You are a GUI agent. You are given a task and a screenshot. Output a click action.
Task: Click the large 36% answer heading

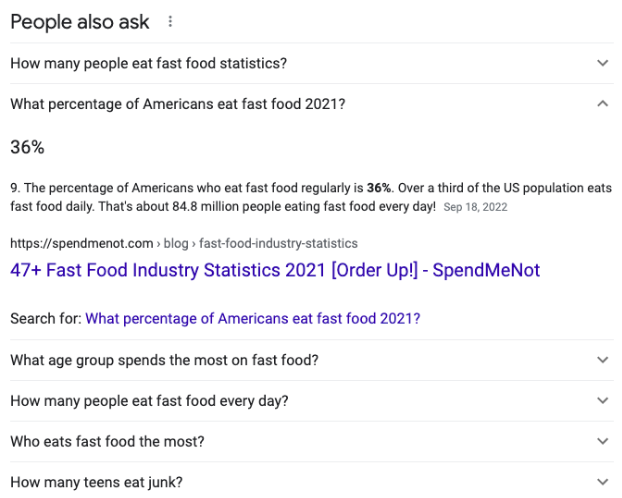(27, 147)
